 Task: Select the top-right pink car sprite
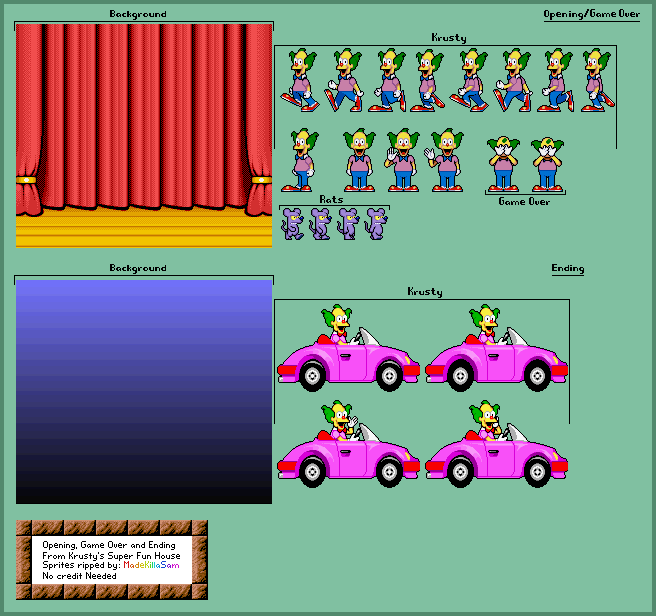click(497, 348)
